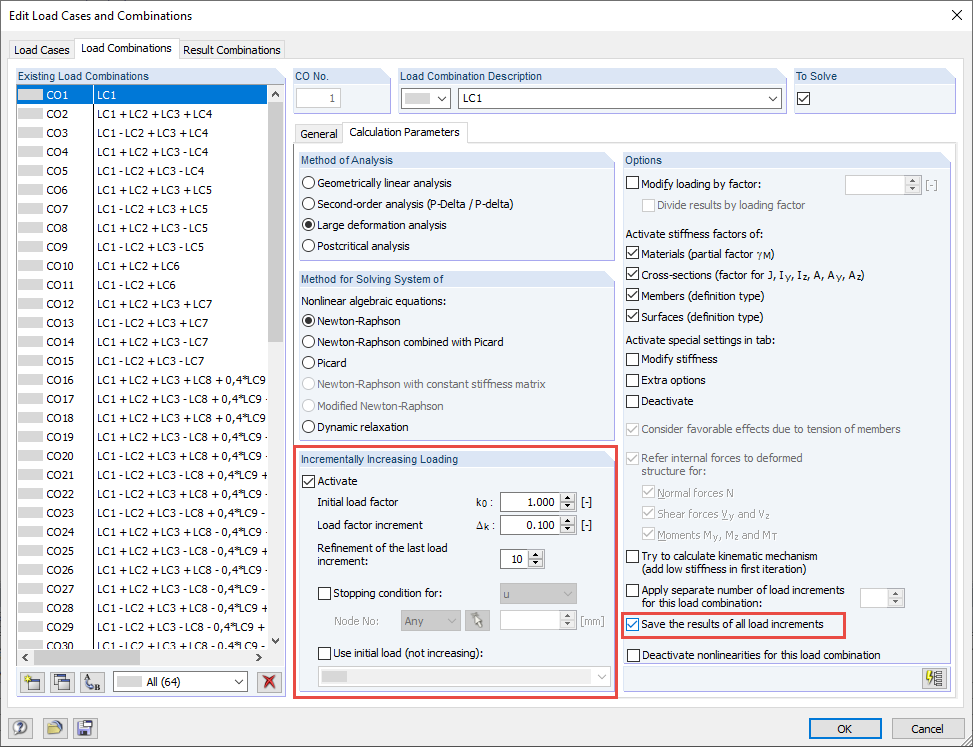Select load combination CO2 row
The image size is (973, 747).
(x=143, y=114)
